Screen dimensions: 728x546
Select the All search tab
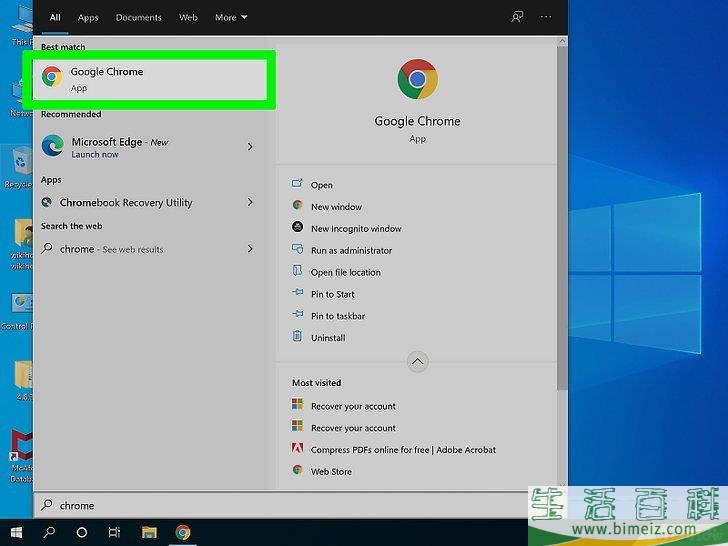55,17
